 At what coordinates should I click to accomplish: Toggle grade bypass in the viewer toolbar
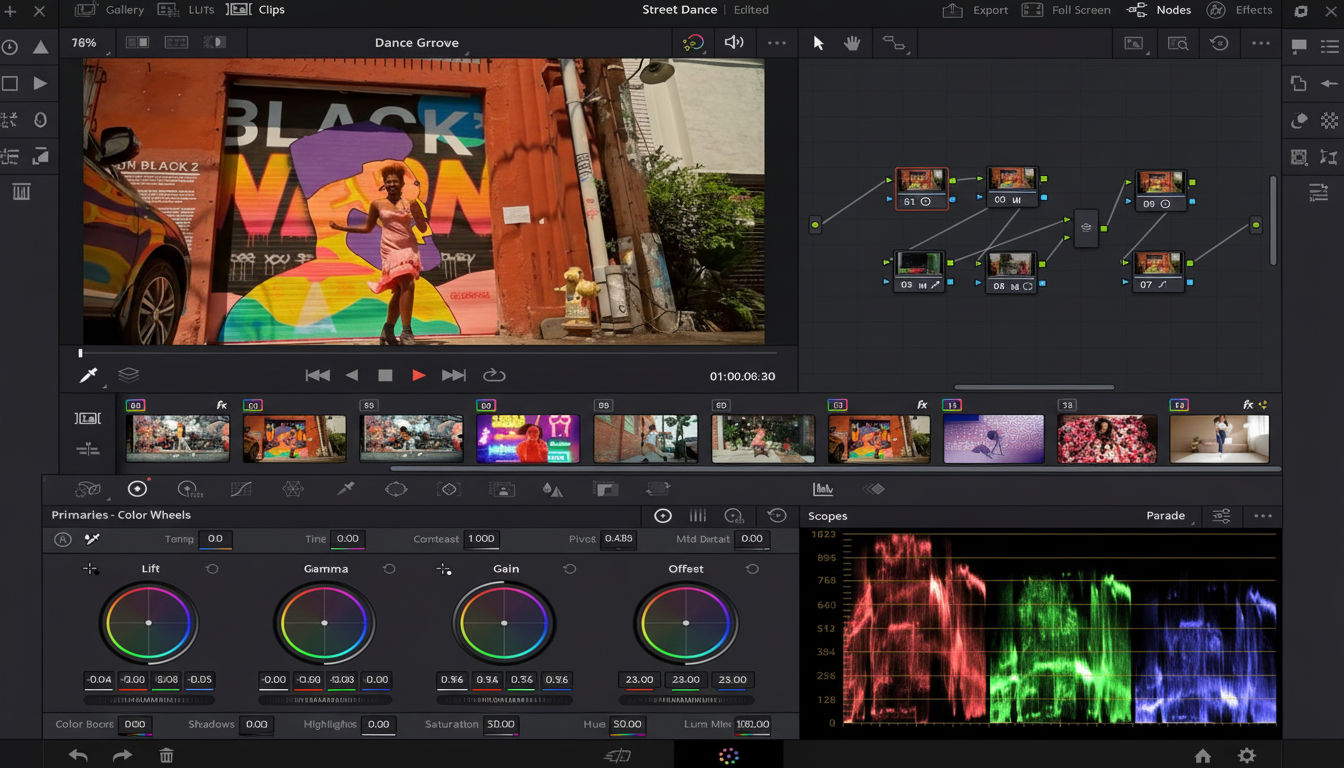pyautogui.click(x=694, y=43)
